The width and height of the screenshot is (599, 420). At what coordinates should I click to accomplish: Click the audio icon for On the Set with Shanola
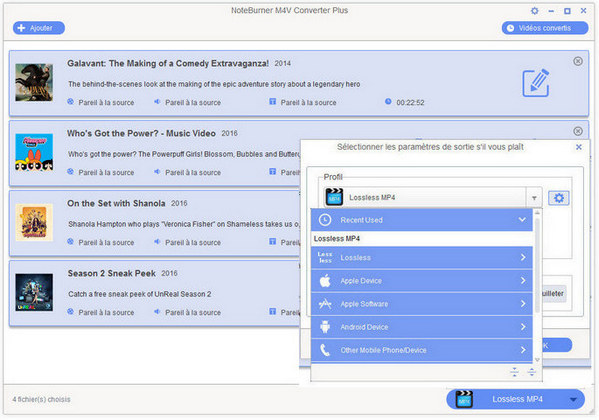[157, 242]
